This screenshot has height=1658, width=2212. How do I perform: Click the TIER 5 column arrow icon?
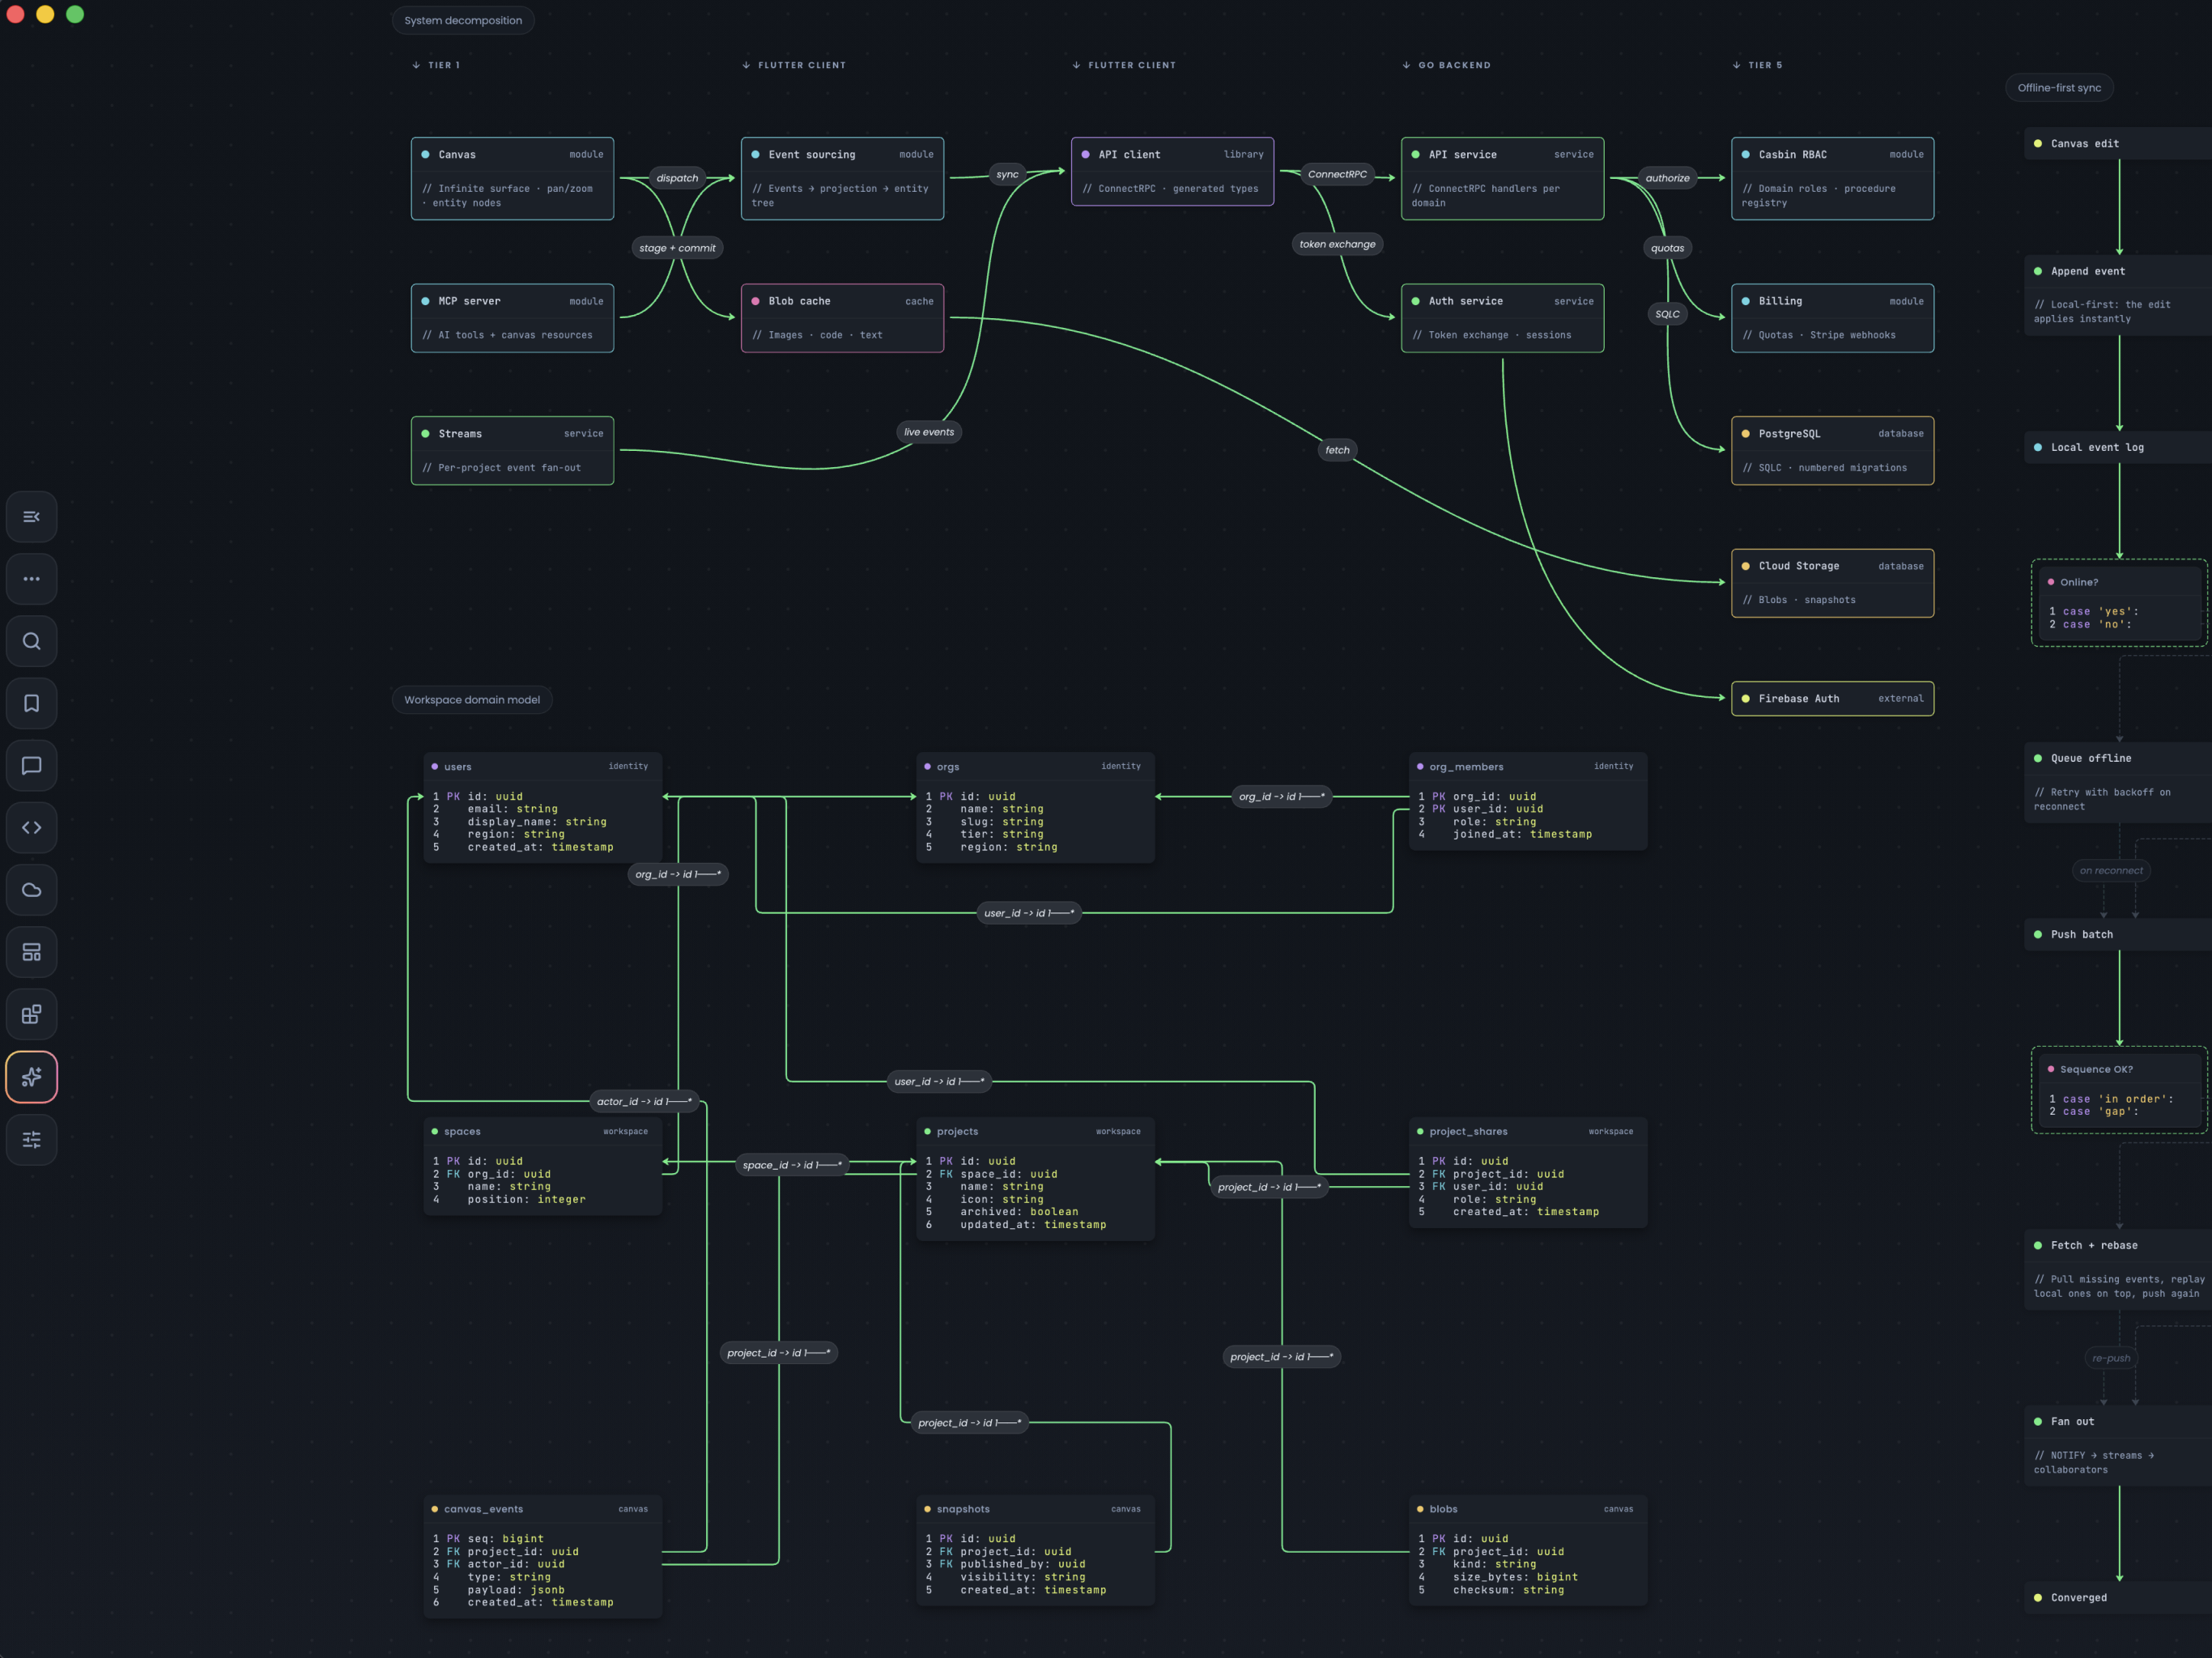point(1736,65)
